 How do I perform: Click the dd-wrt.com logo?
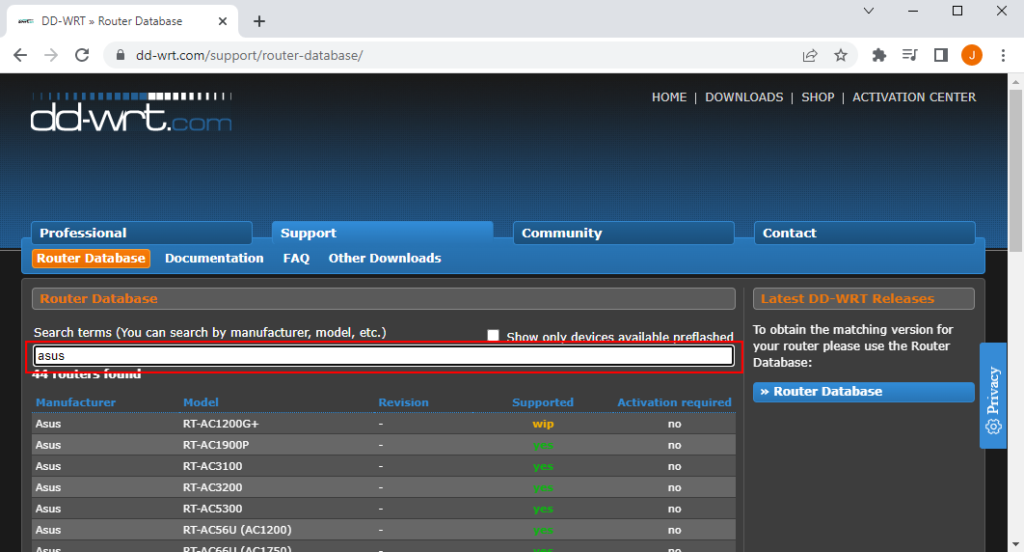(131, 112)
